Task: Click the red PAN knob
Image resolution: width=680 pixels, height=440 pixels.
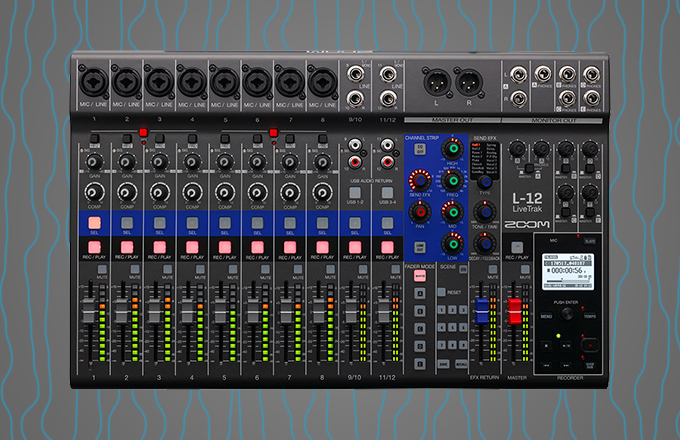Action: coord(418,212)
